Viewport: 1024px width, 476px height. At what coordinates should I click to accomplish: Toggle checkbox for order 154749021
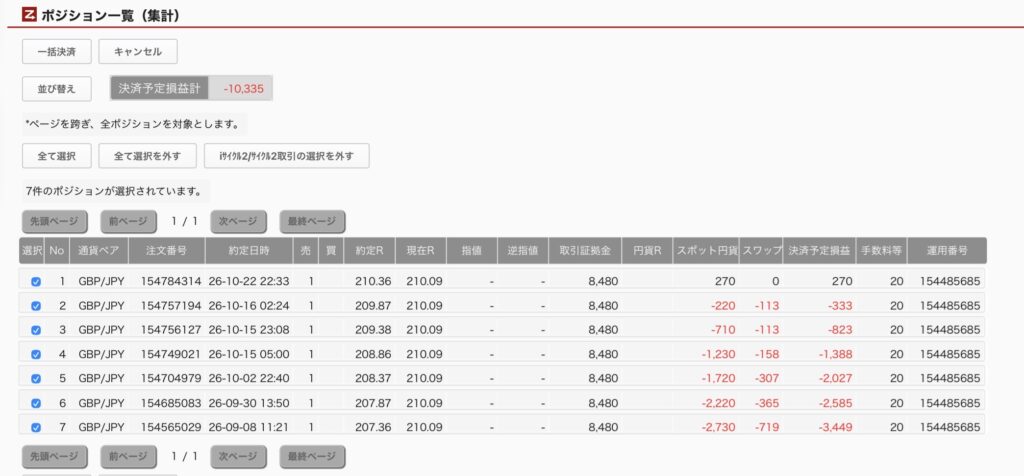click(36, 355)
